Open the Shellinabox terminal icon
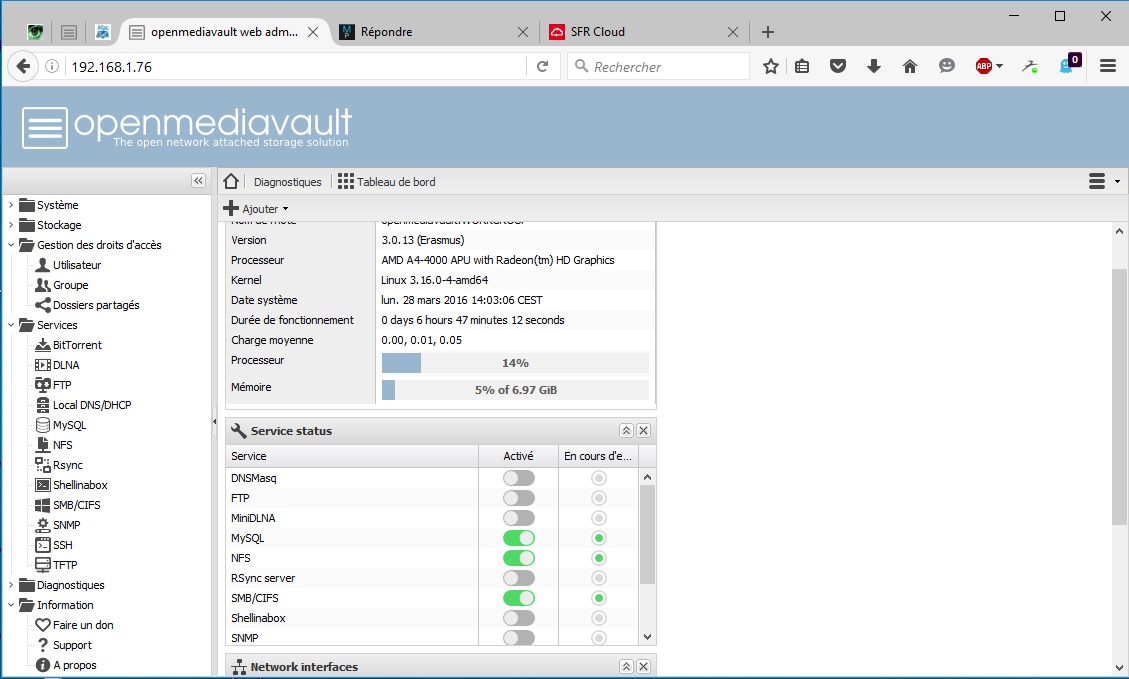The image size is (1129, 679). (x=42, y=485)
